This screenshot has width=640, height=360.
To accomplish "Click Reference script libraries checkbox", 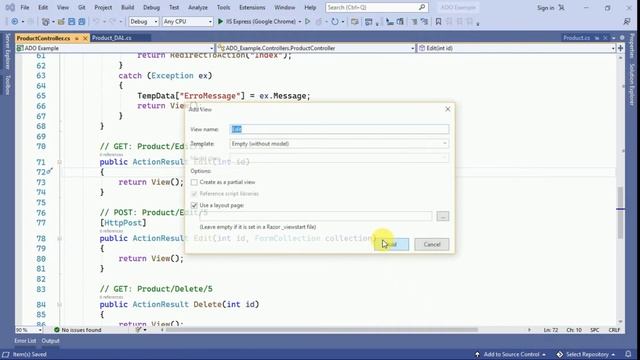I will coord(194,194).
